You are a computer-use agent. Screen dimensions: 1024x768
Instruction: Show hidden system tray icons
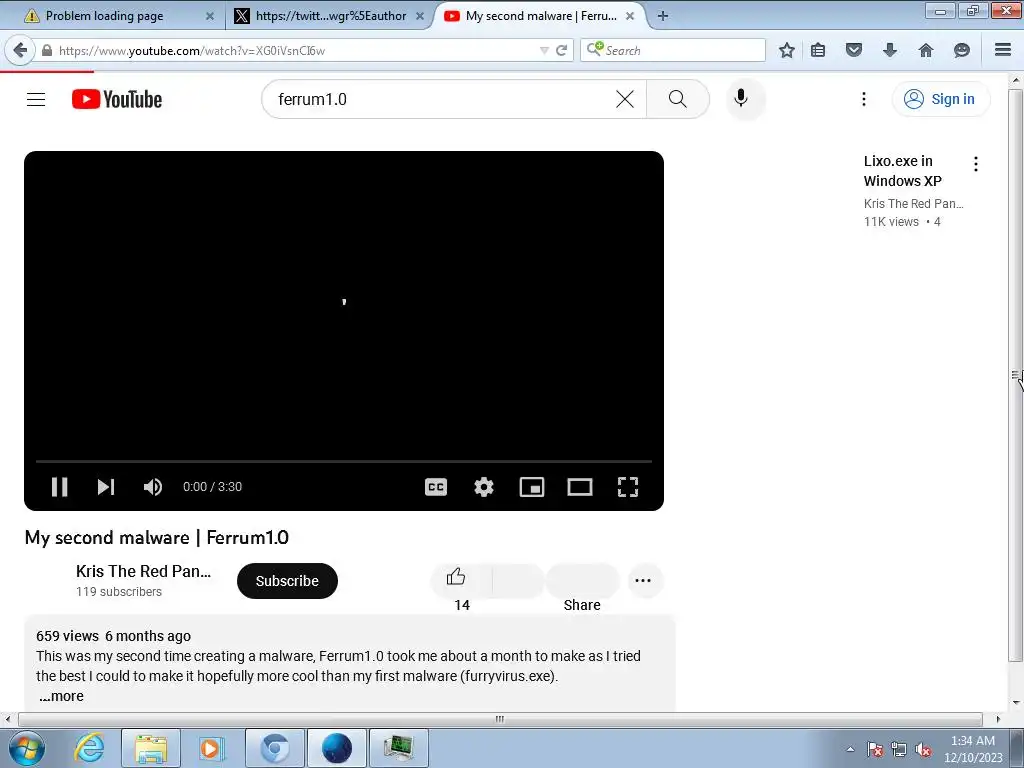pos(850,750)
